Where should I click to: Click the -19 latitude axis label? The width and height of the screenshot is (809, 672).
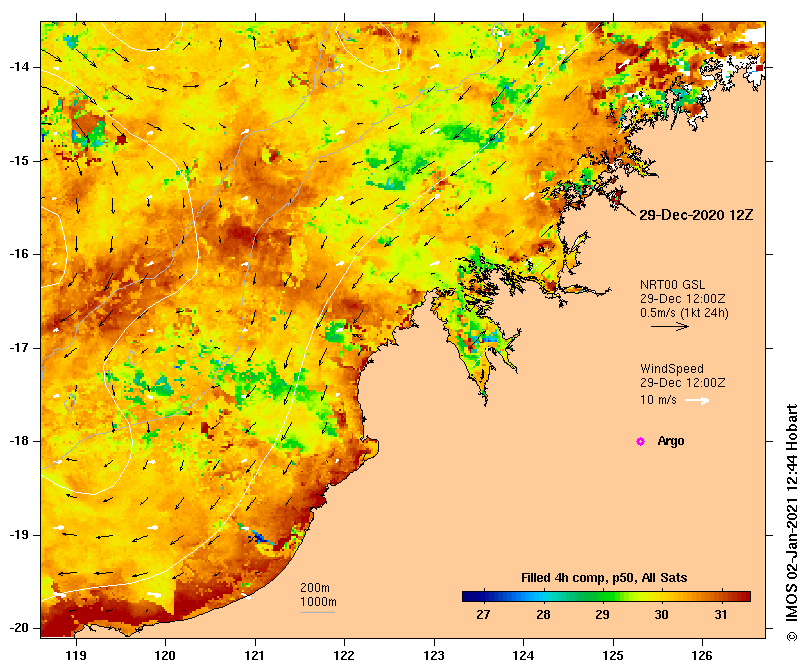(19, 535)
